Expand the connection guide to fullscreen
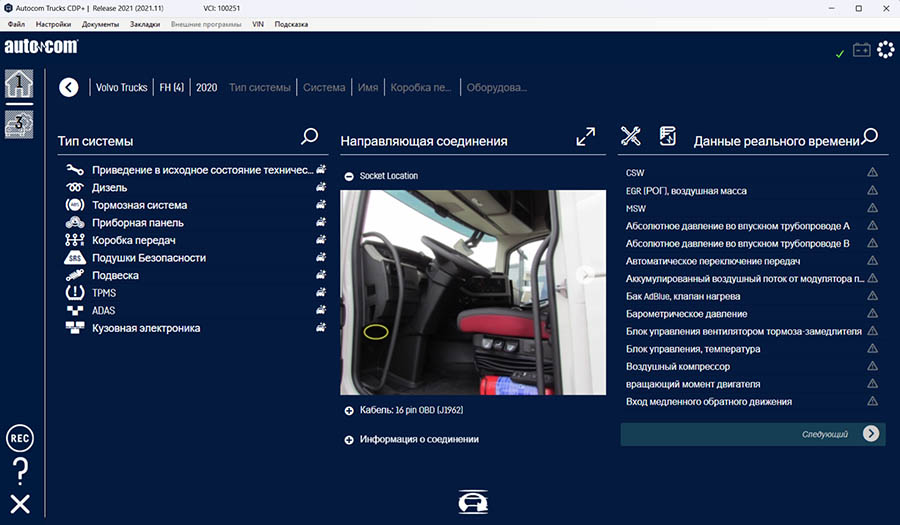This screenshot has height=525, width=900. pos(586,137)
